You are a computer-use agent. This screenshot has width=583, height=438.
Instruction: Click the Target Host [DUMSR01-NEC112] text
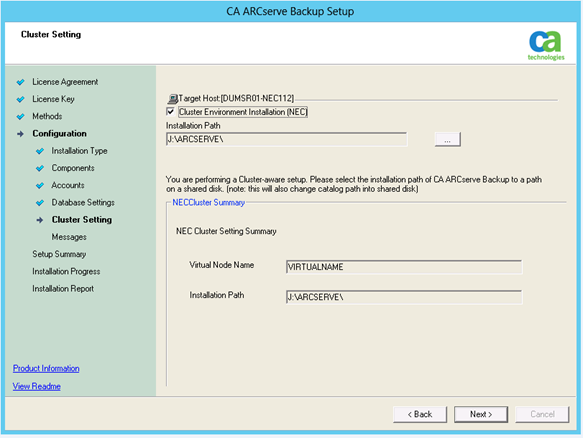point(236,99)
